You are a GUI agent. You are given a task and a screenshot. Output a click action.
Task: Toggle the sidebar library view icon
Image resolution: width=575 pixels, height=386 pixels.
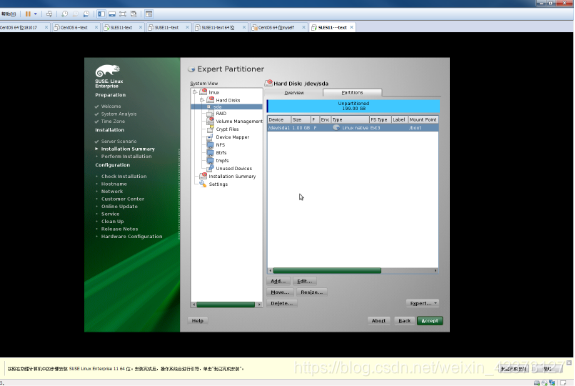[101, 14]
